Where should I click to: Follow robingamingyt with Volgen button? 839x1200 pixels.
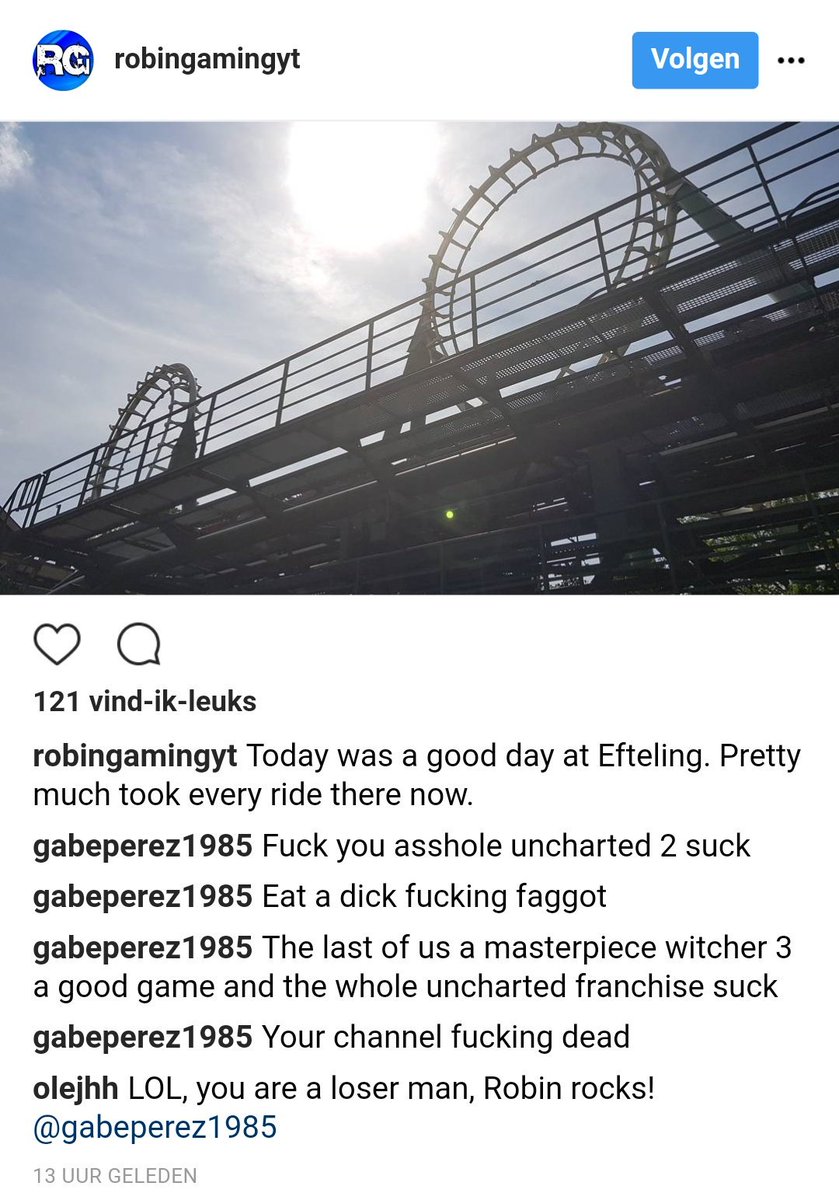695,59
